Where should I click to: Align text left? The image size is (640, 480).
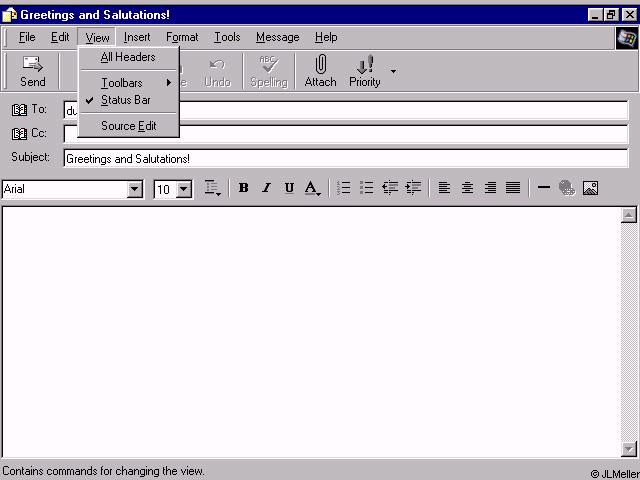(444, 188)
